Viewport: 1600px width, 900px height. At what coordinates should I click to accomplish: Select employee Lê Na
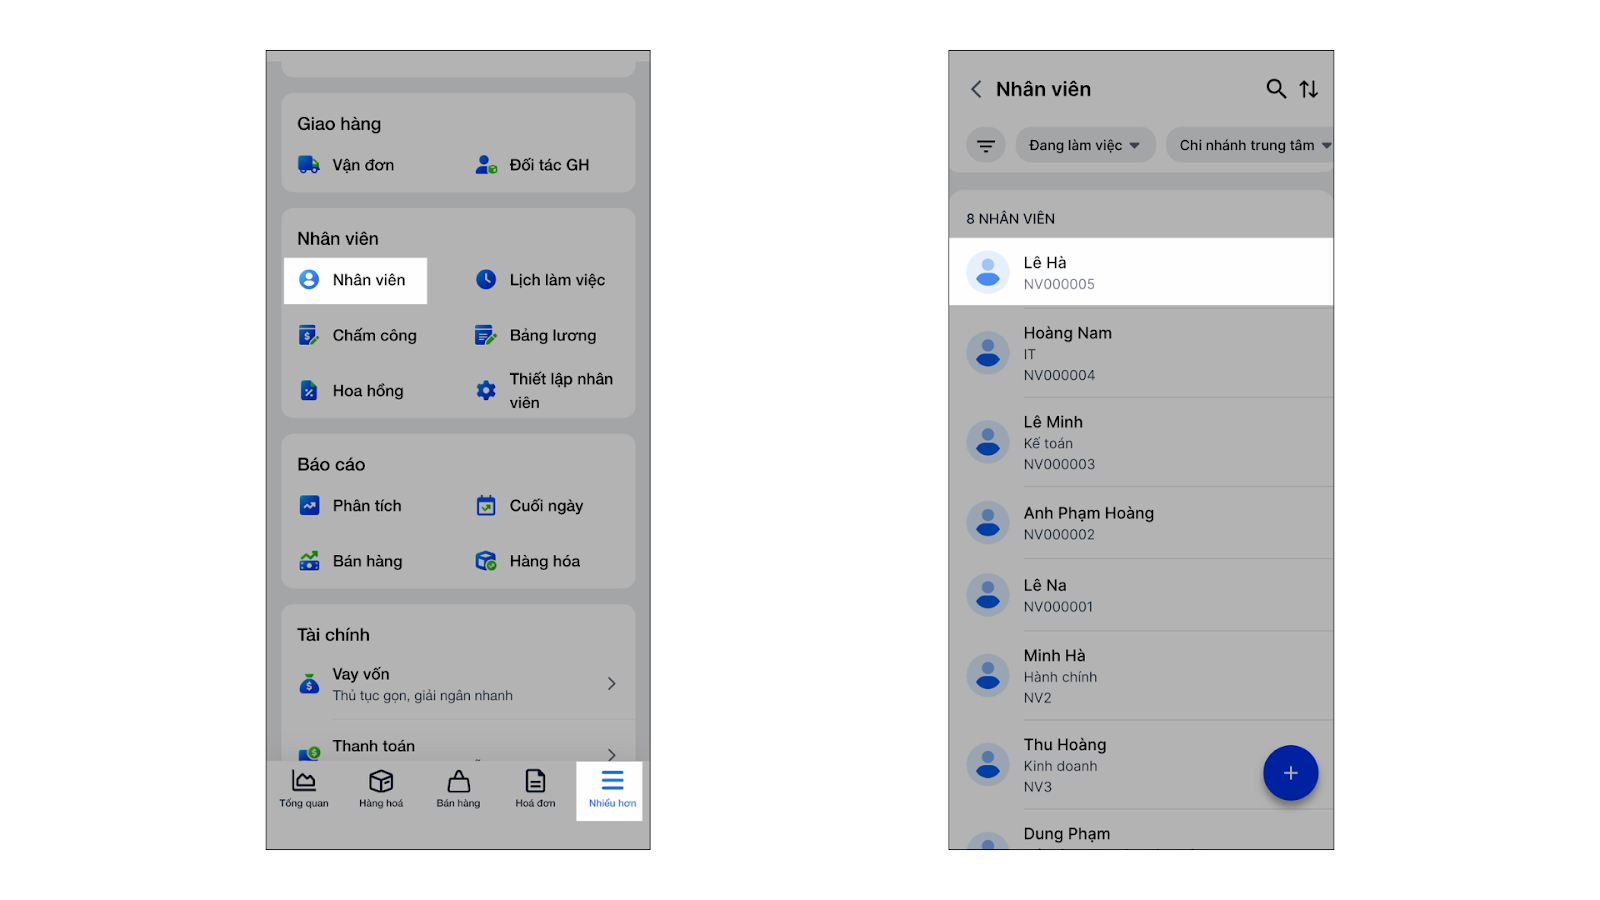click(x=1141, y=595)
